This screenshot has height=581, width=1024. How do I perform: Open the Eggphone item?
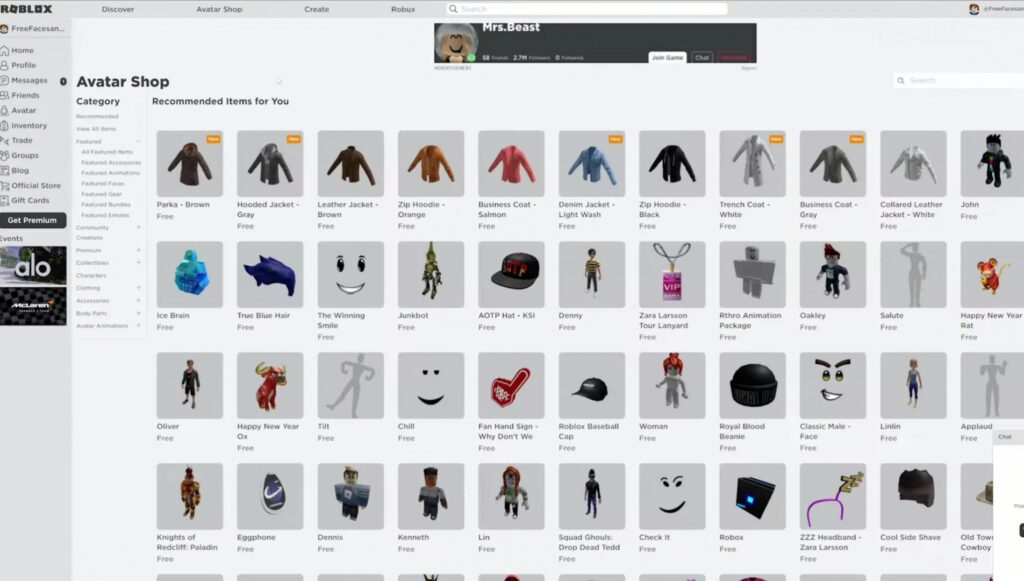click(270, 497)
